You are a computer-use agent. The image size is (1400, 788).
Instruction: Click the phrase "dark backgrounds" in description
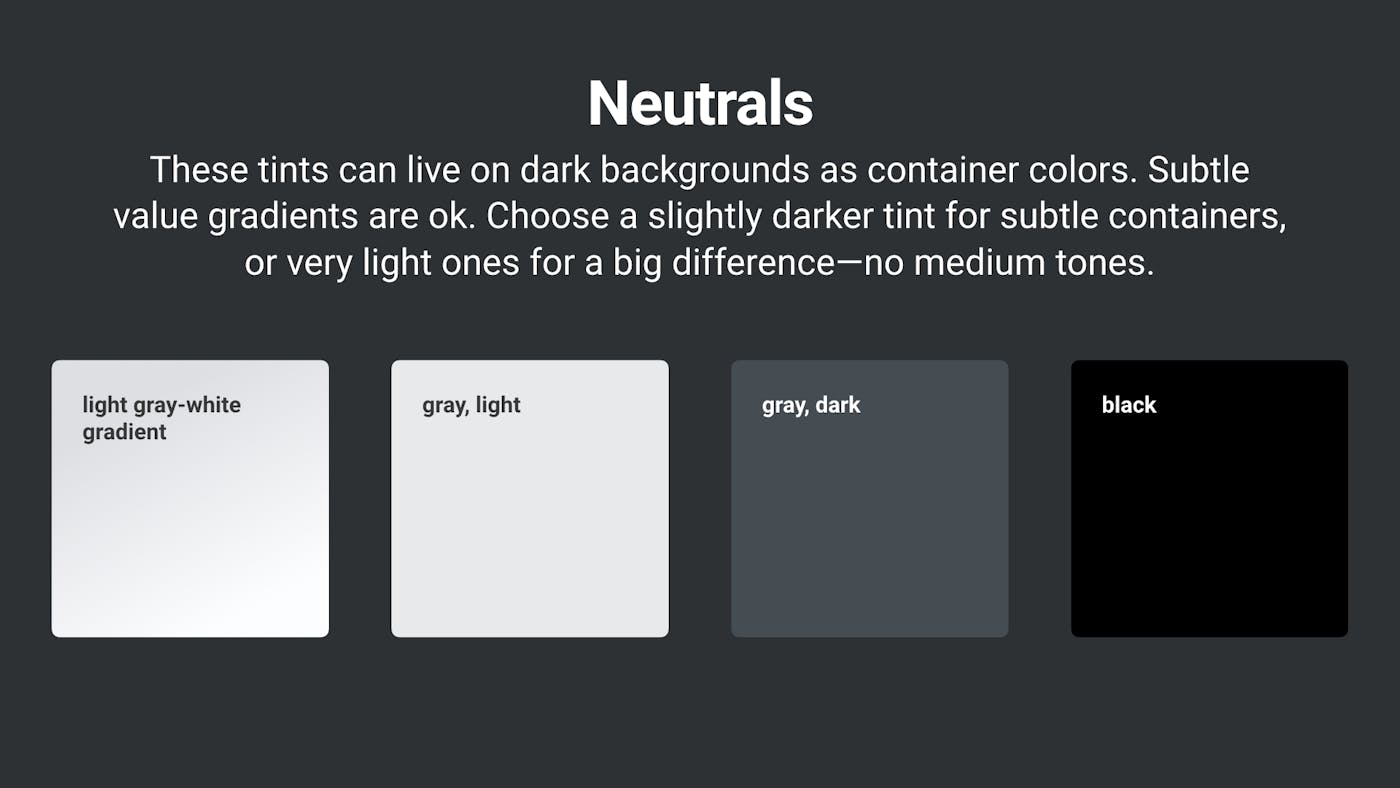click(x=663, y=170)
